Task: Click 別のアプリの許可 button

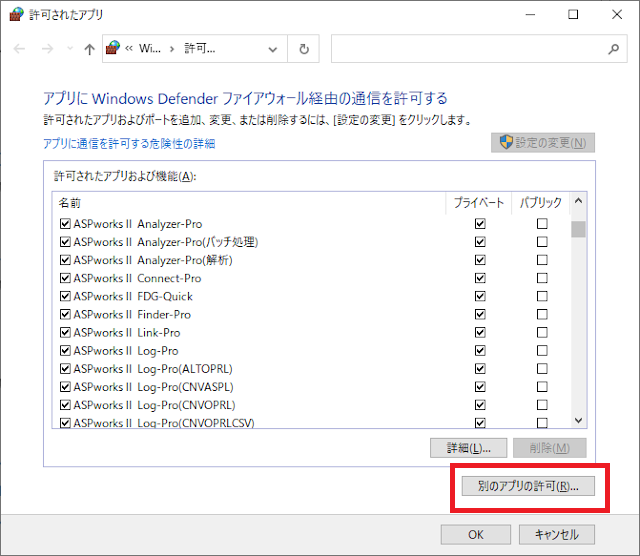Action: tap(529, 486)
